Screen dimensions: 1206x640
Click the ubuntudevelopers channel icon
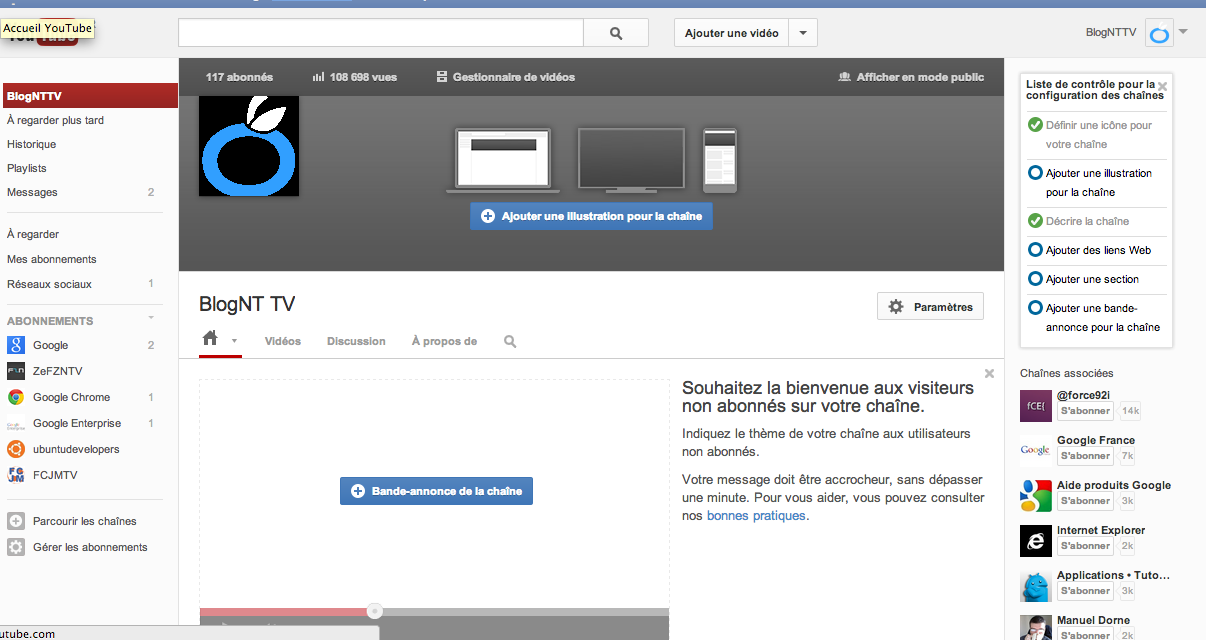(x=16, y=449)
